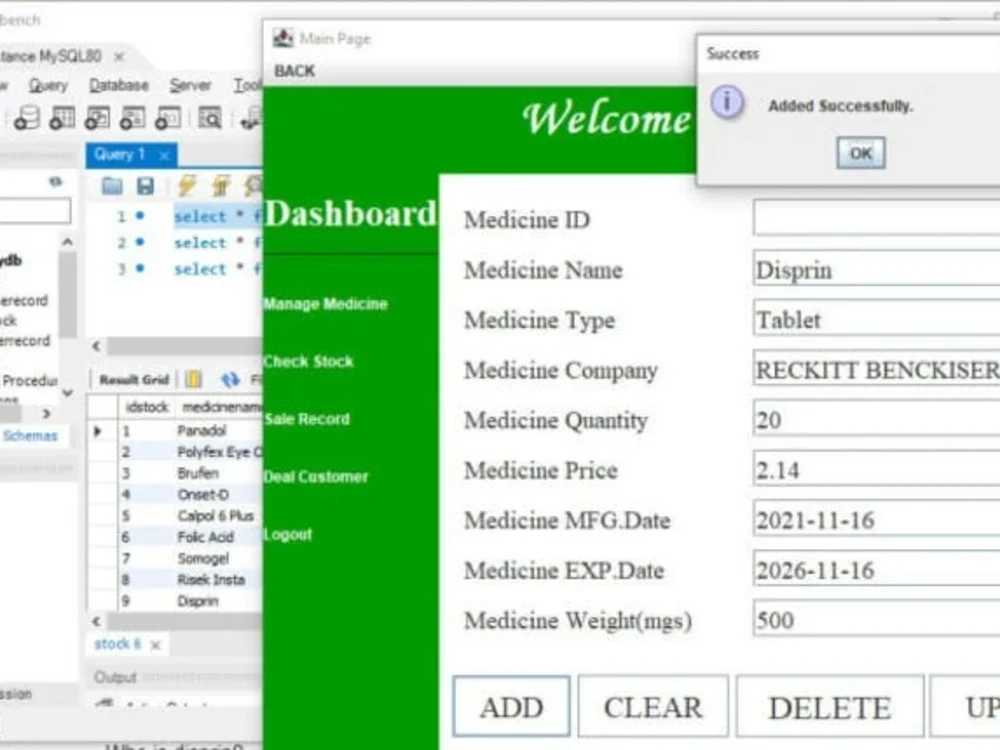The height and width of the screenshot is (750, 1000).
Task: Click navigator scrollbar up arrow
Action: (x=68, y=242)
